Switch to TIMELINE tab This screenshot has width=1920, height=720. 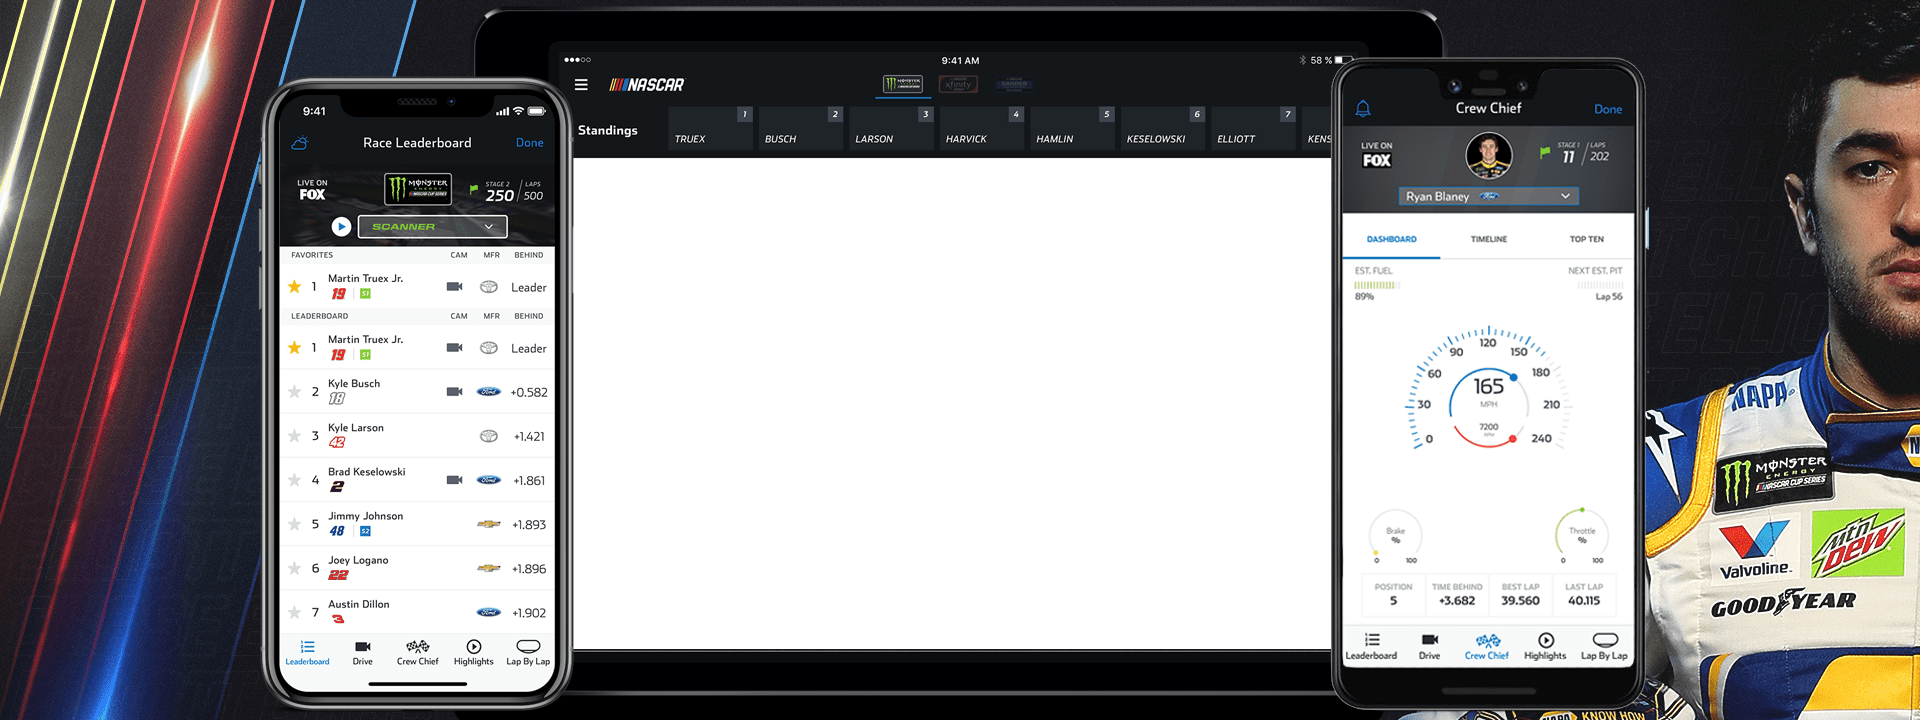(x=1488, y=239)
